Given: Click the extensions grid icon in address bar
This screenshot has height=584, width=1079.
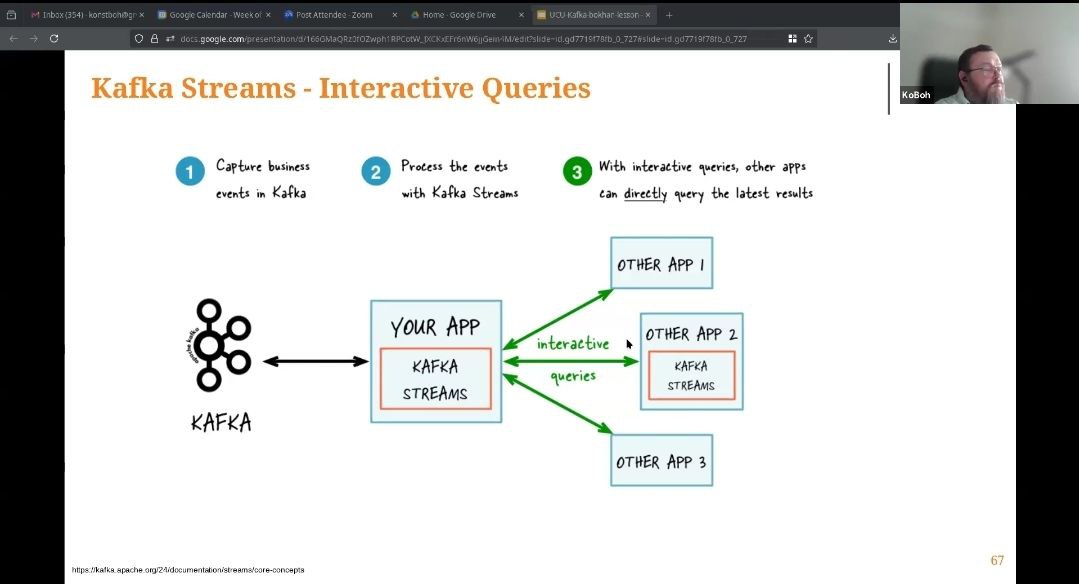Looking at the screenshot, I should click(x=792, y=39).
